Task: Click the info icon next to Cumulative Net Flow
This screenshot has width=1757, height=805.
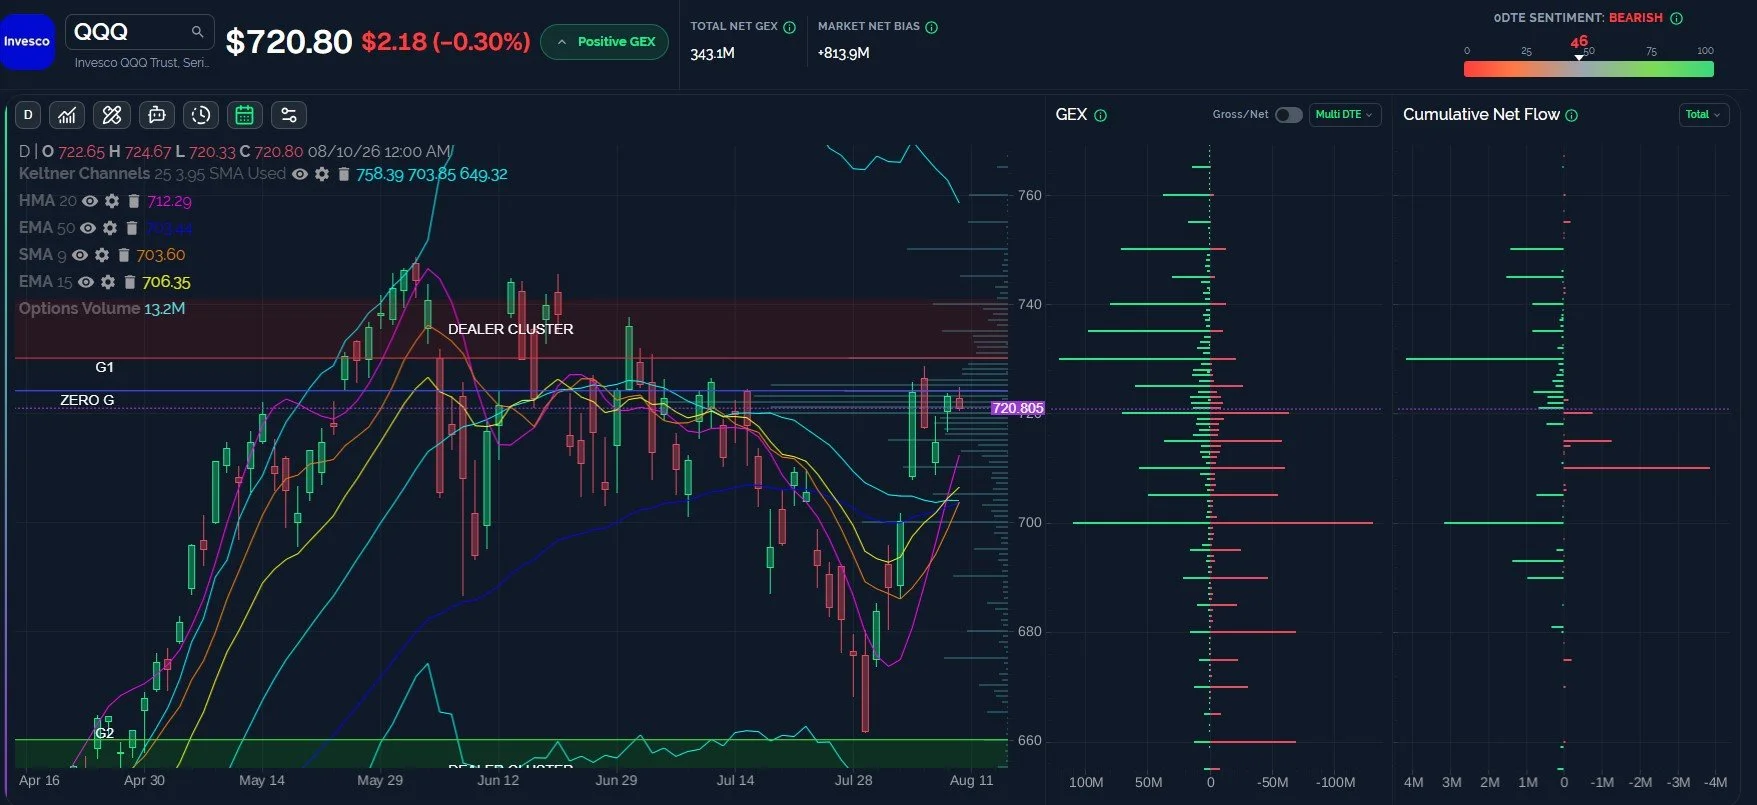Action: click(1571, 115)
